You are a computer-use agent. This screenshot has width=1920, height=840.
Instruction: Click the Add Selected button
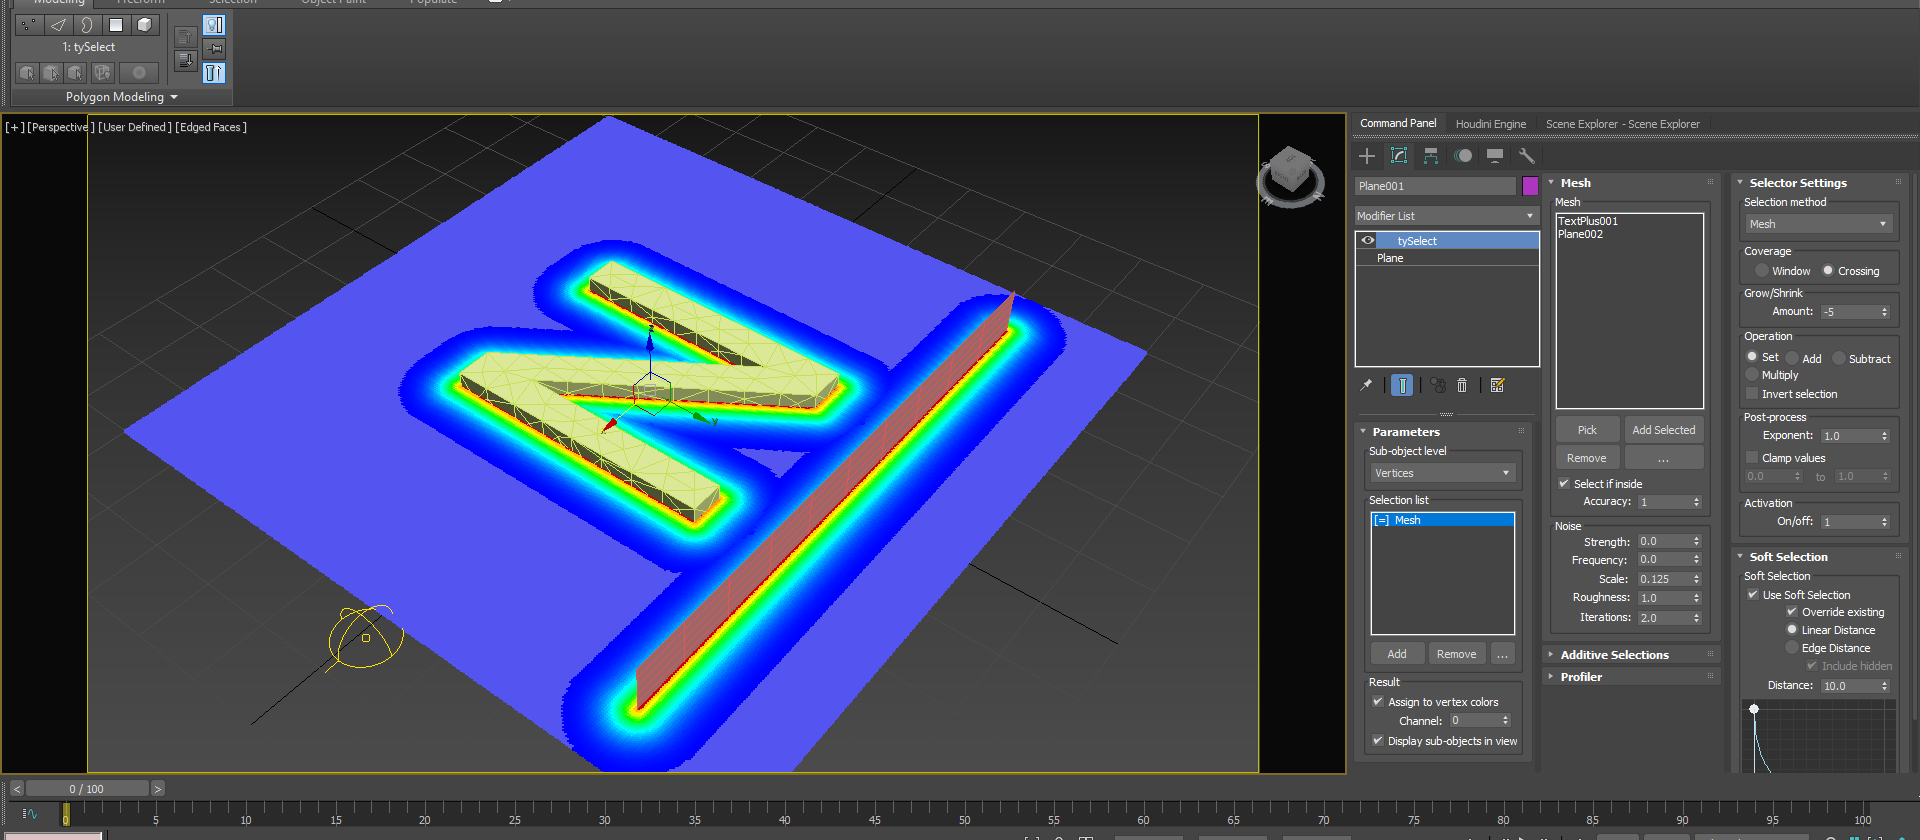[x=1663, y=430]
